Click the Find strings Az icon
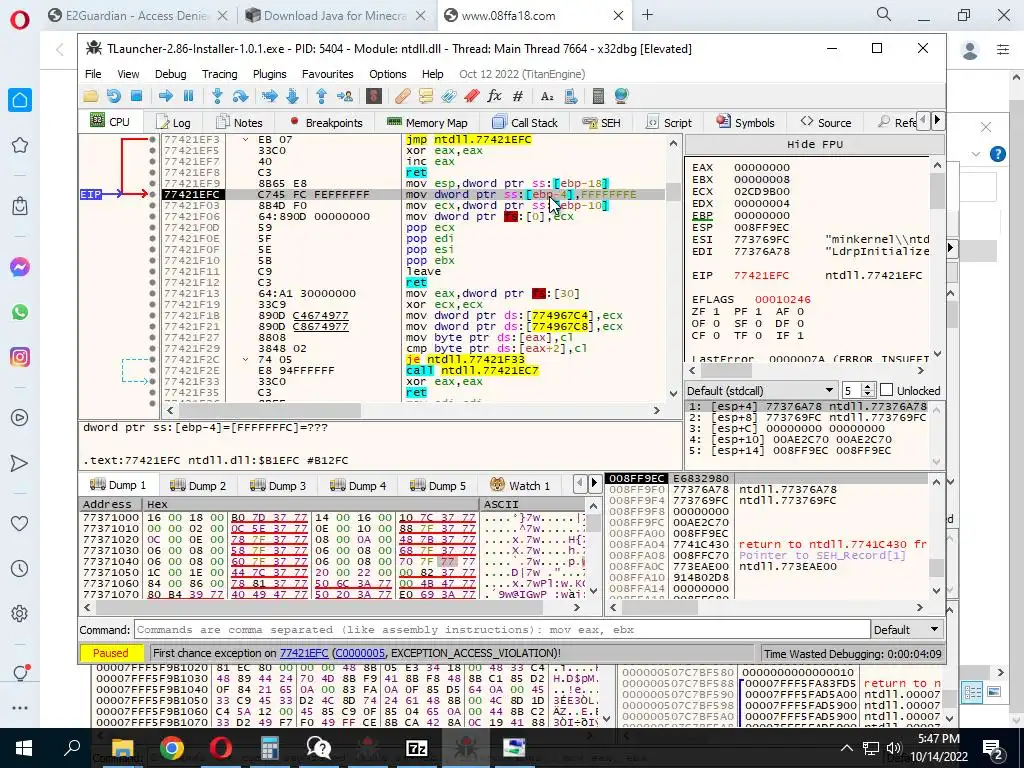The image size is (1024, 768). [x=547, y=97]
